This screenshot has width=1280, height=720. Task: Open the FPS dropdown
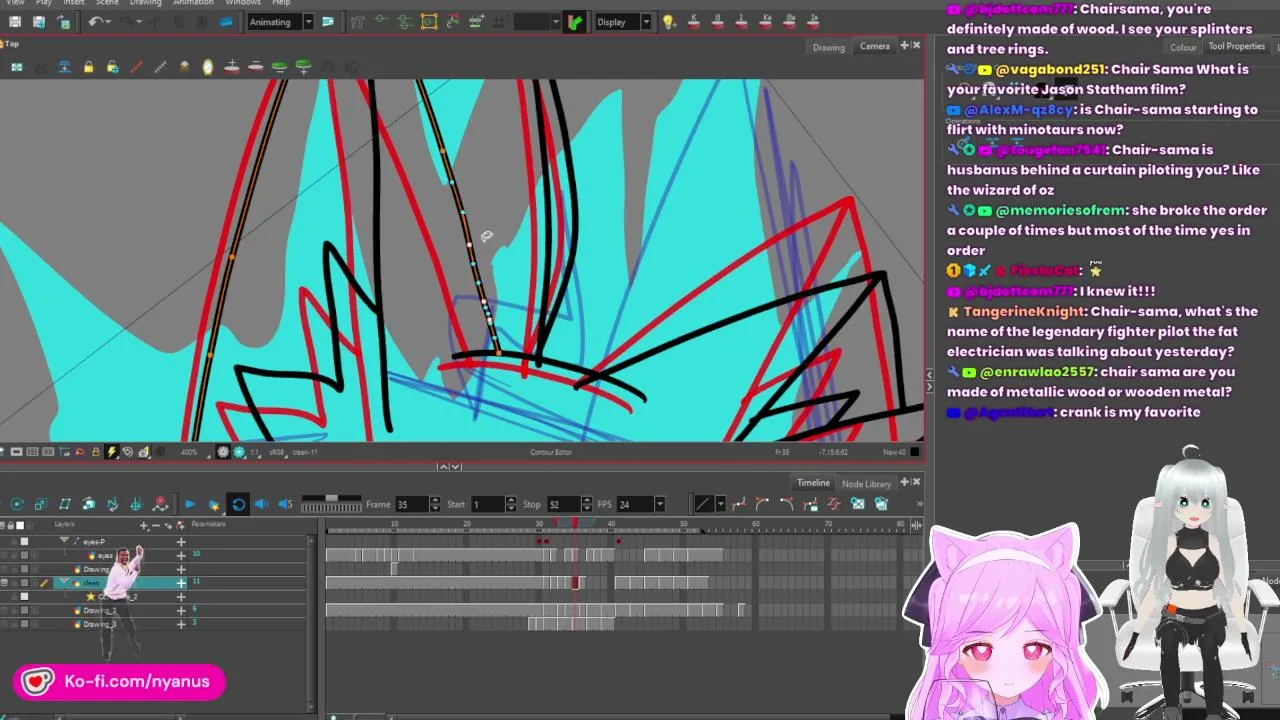[x=660, y=504]
